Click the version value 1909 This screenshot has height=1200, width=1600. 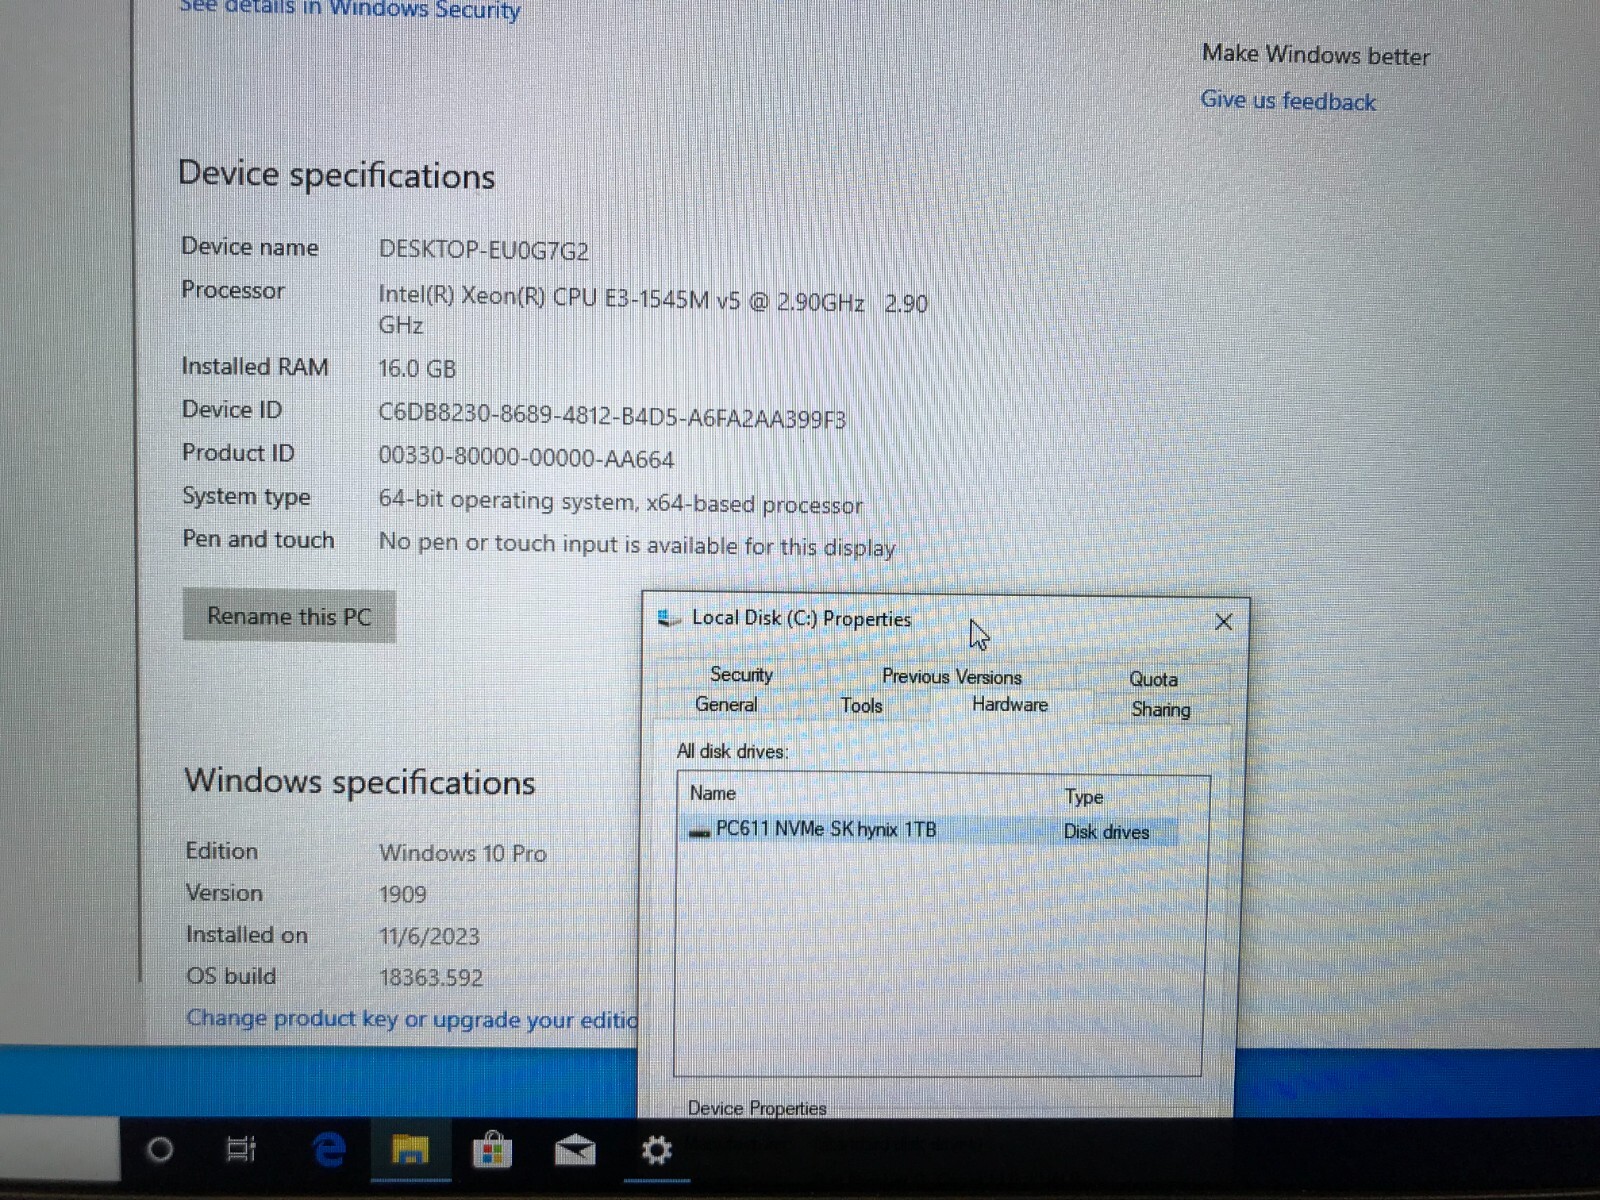[402, 894]
